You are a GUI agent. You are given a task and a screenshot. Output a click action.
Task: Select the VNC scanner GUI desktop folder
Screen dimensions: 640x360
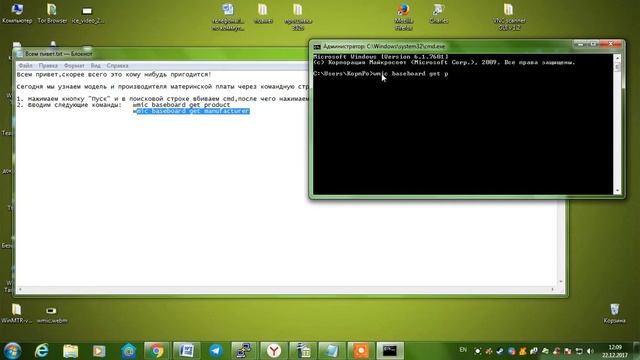pyautogui.click(x=509, y=16)
